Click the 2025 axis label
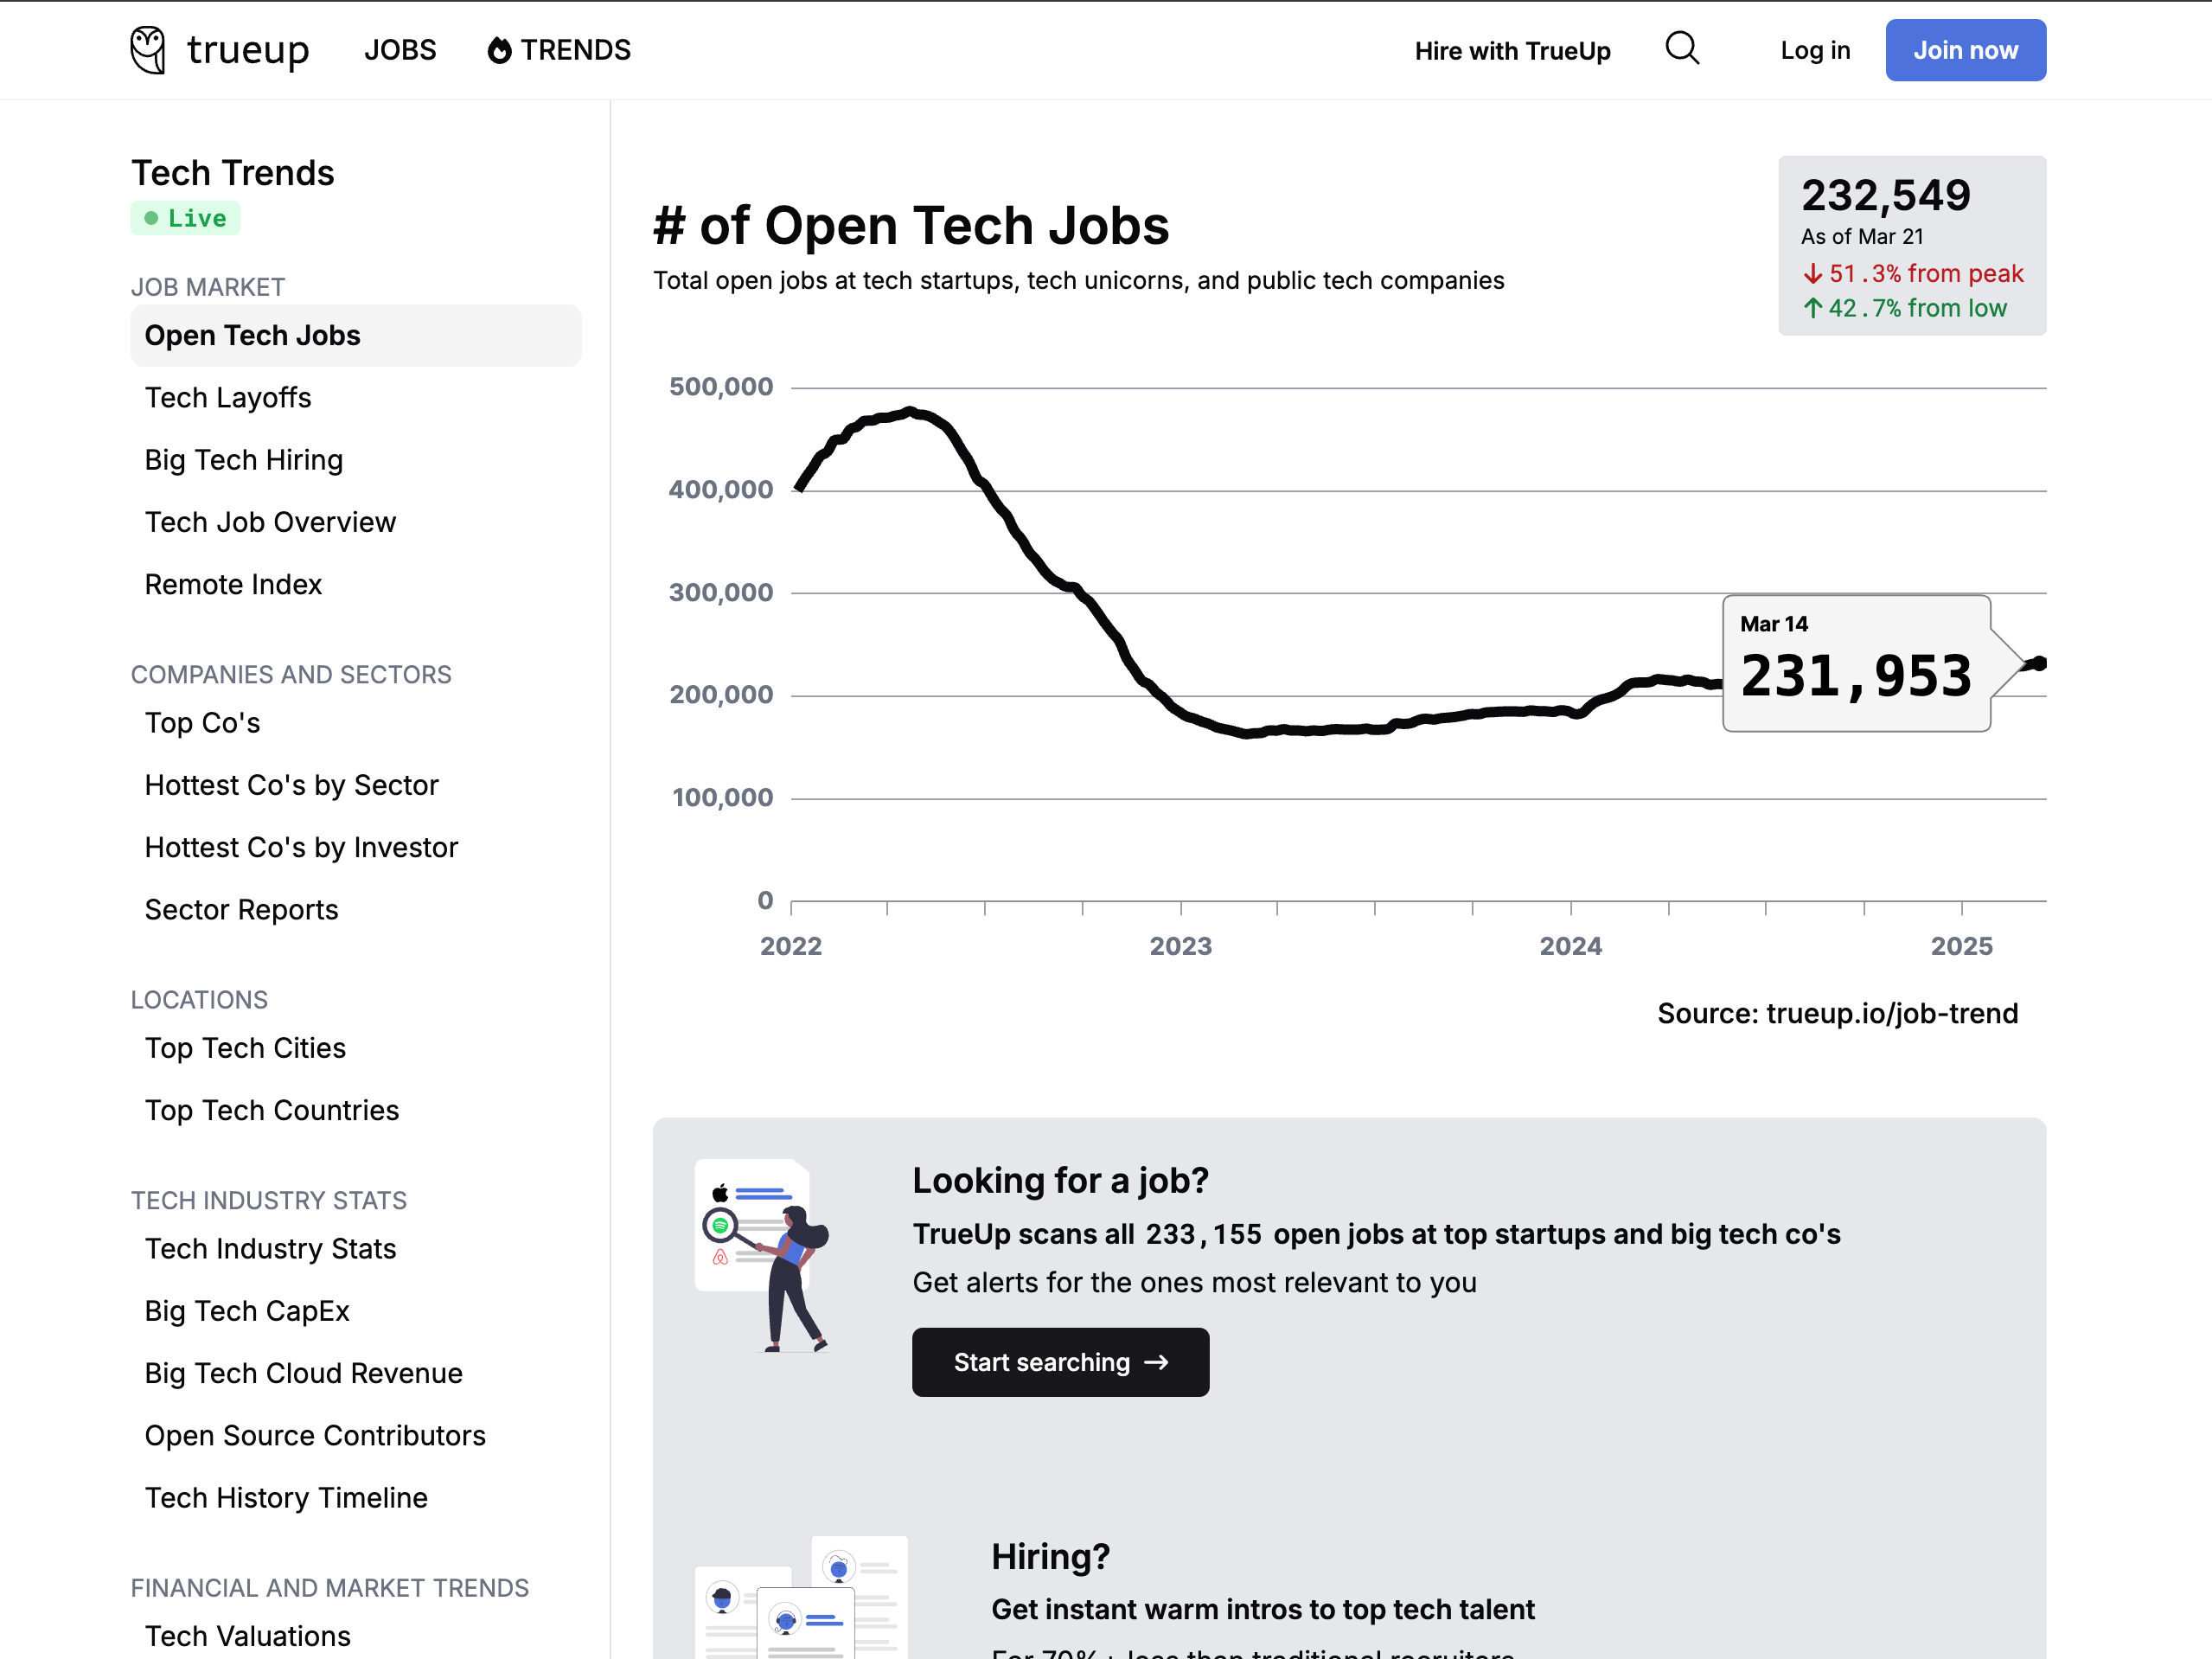 1961,946
